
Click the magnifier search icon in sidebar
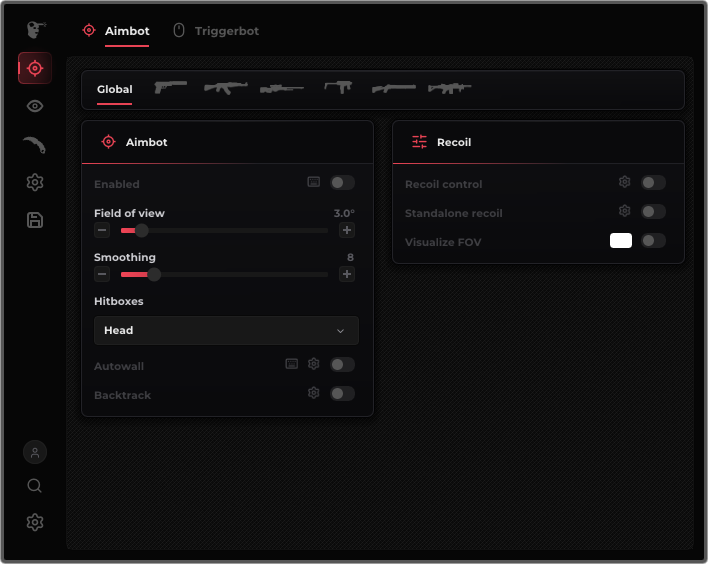click(x=35, y=486)
